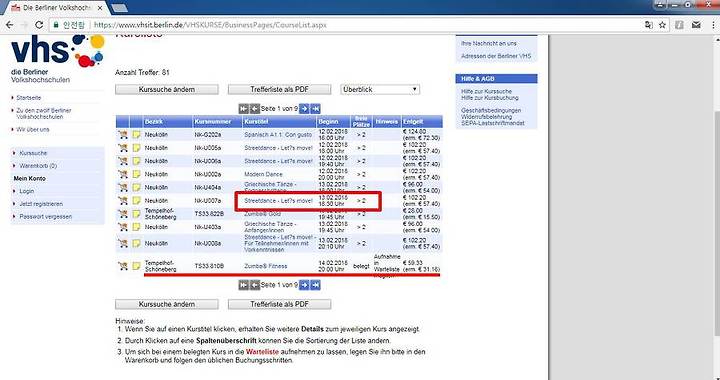Open the Chrome three-dot menu

713,25
